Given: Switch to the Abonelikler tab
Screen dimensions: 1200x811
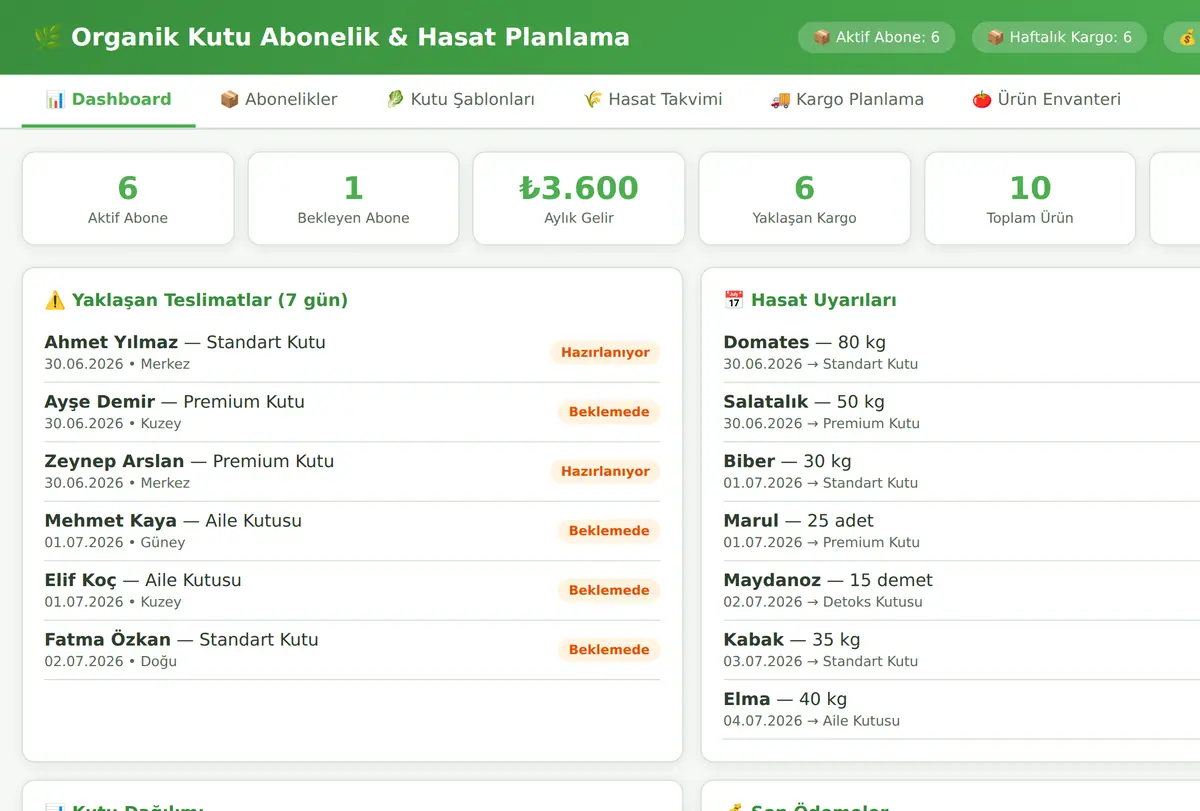Looking at the screenshot, I should [279, 100].
